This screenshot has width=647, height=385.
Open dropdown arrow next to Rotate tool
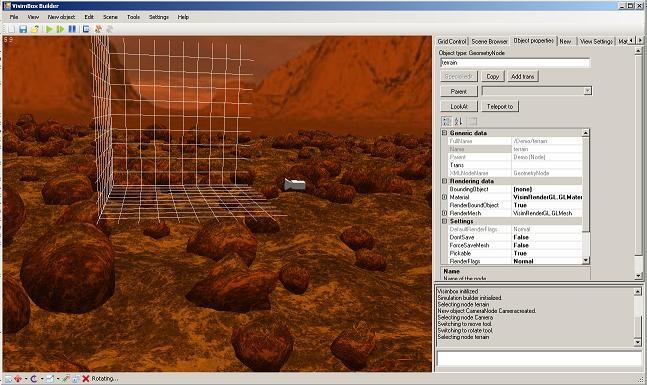41,379
